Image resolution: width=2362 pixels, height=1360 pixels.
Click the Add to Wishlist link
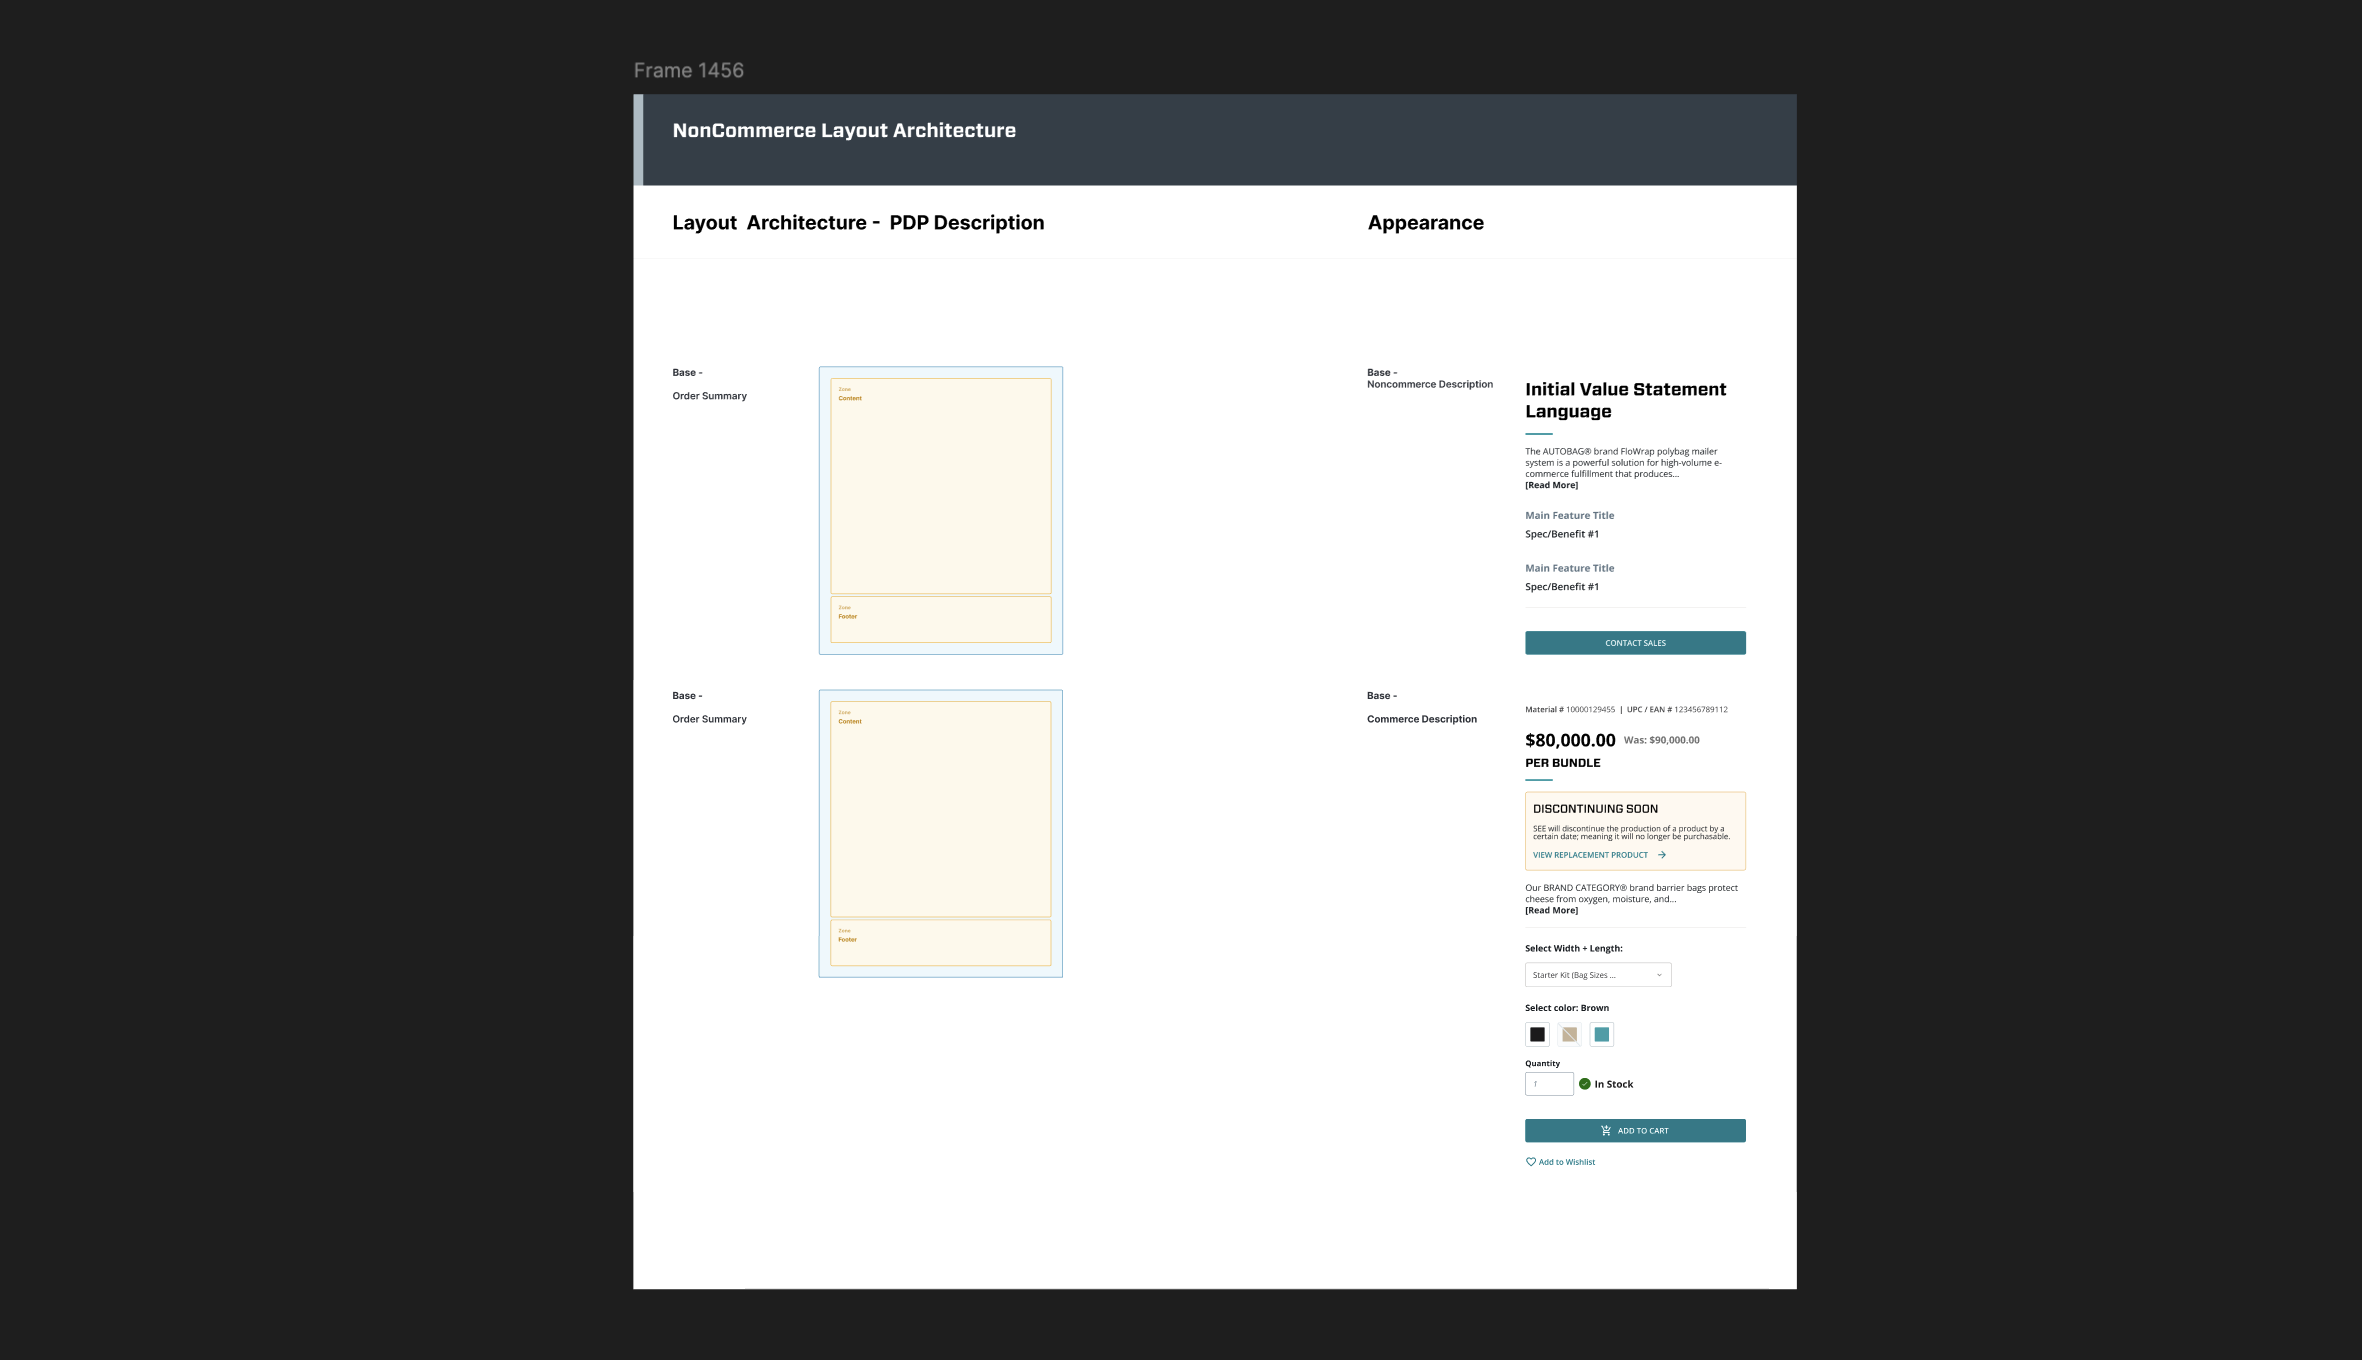[1566, 1162]
